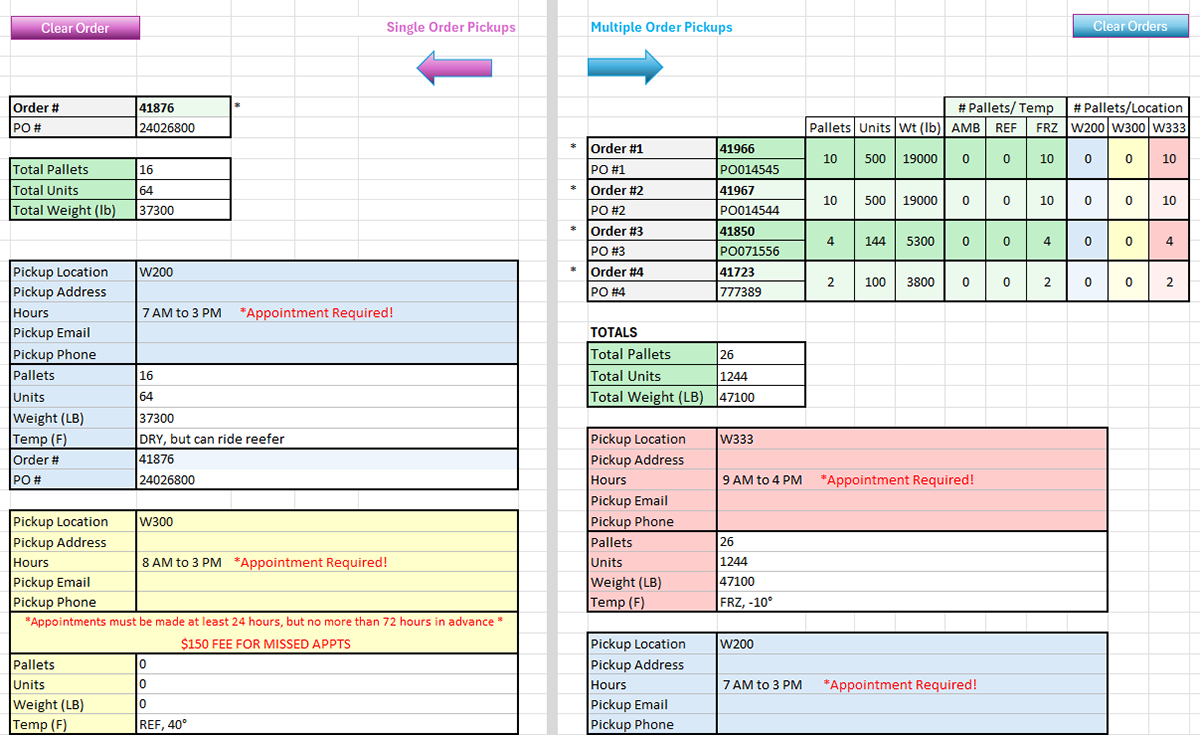Select the # Pallets/ Temp header

tap(1005, 107)
